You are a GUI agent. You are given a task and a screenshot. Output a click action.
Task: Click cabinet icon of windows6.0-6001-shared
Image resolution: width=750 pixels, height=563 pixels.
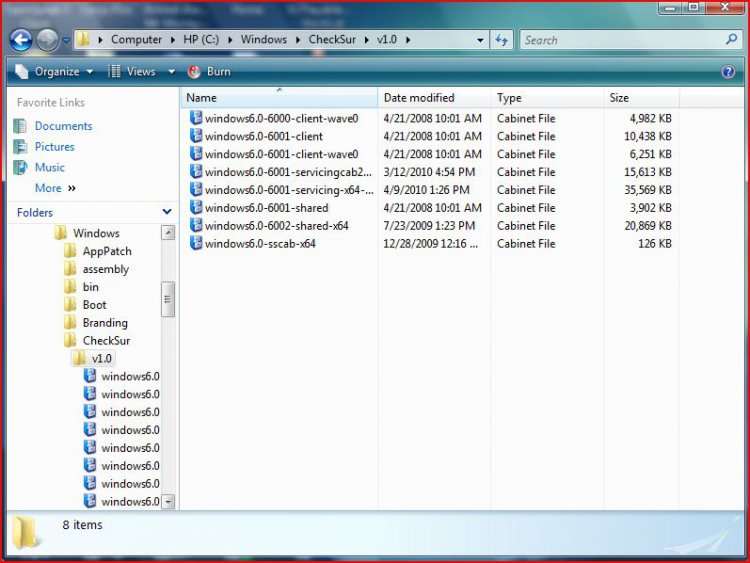196,207
